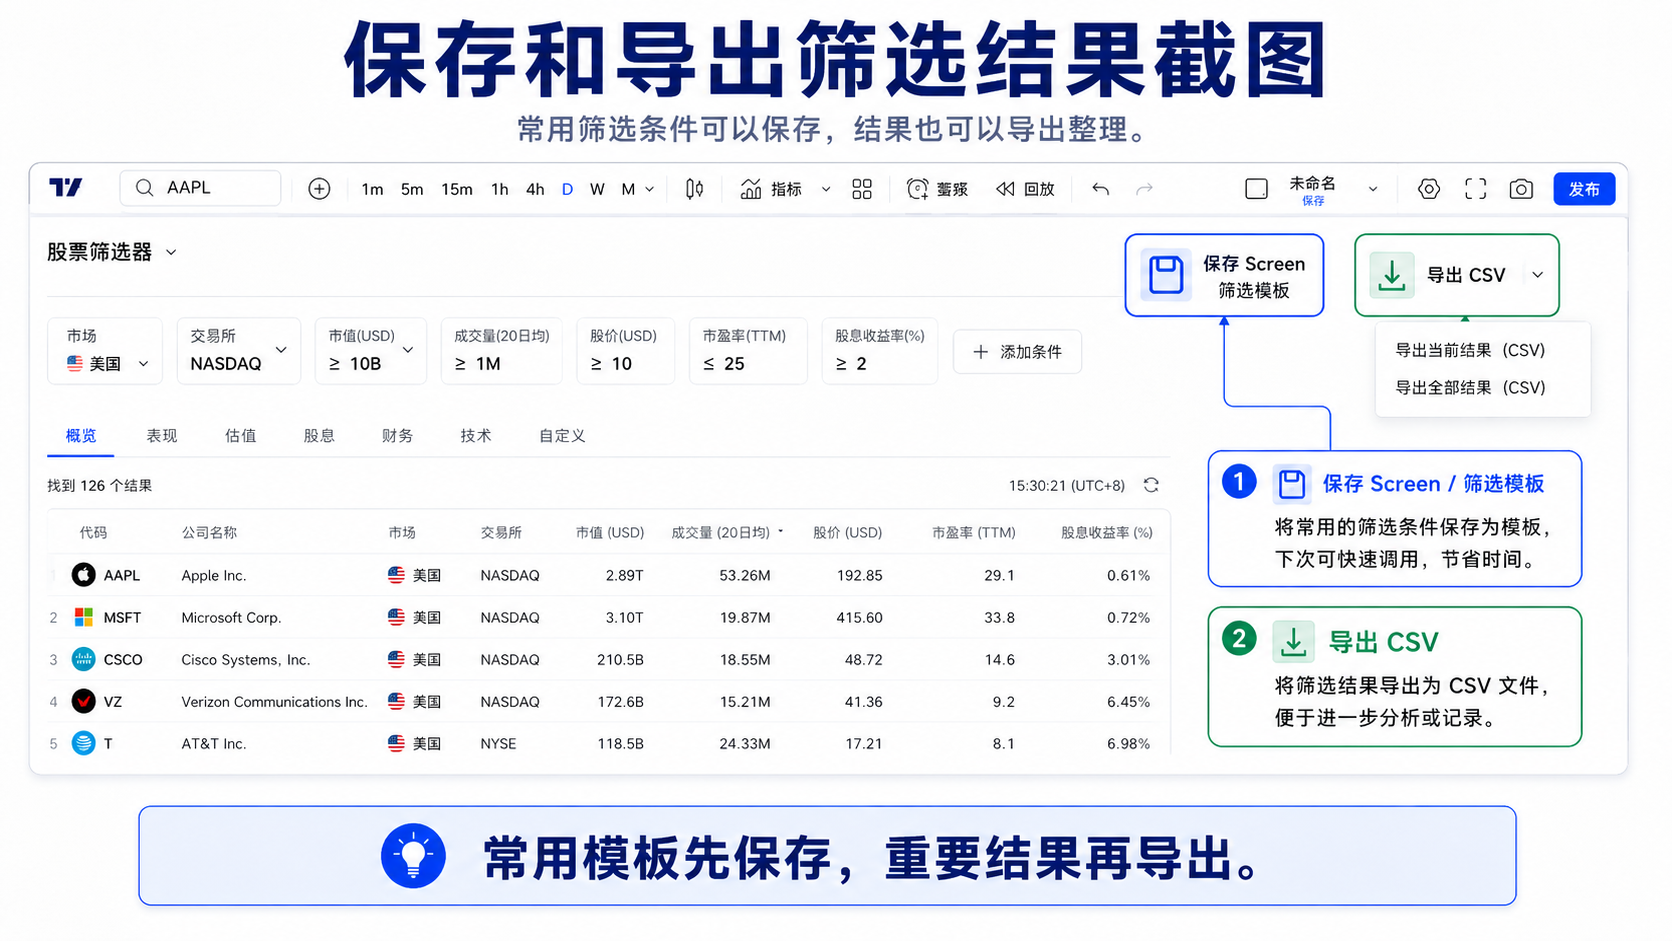
Task: Click the layout square icon near 未命名
Action: click(1257, 189)
